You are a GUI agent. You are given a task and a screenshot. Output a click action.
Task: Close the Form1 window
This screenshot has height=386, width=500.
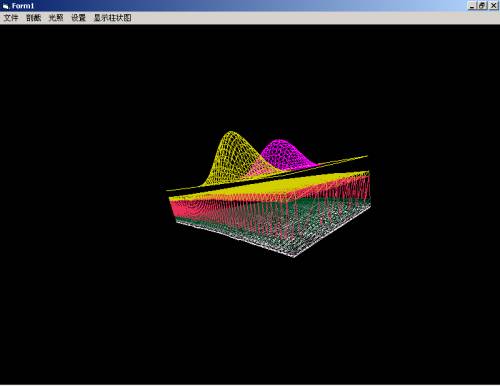[x=494, y=6]
